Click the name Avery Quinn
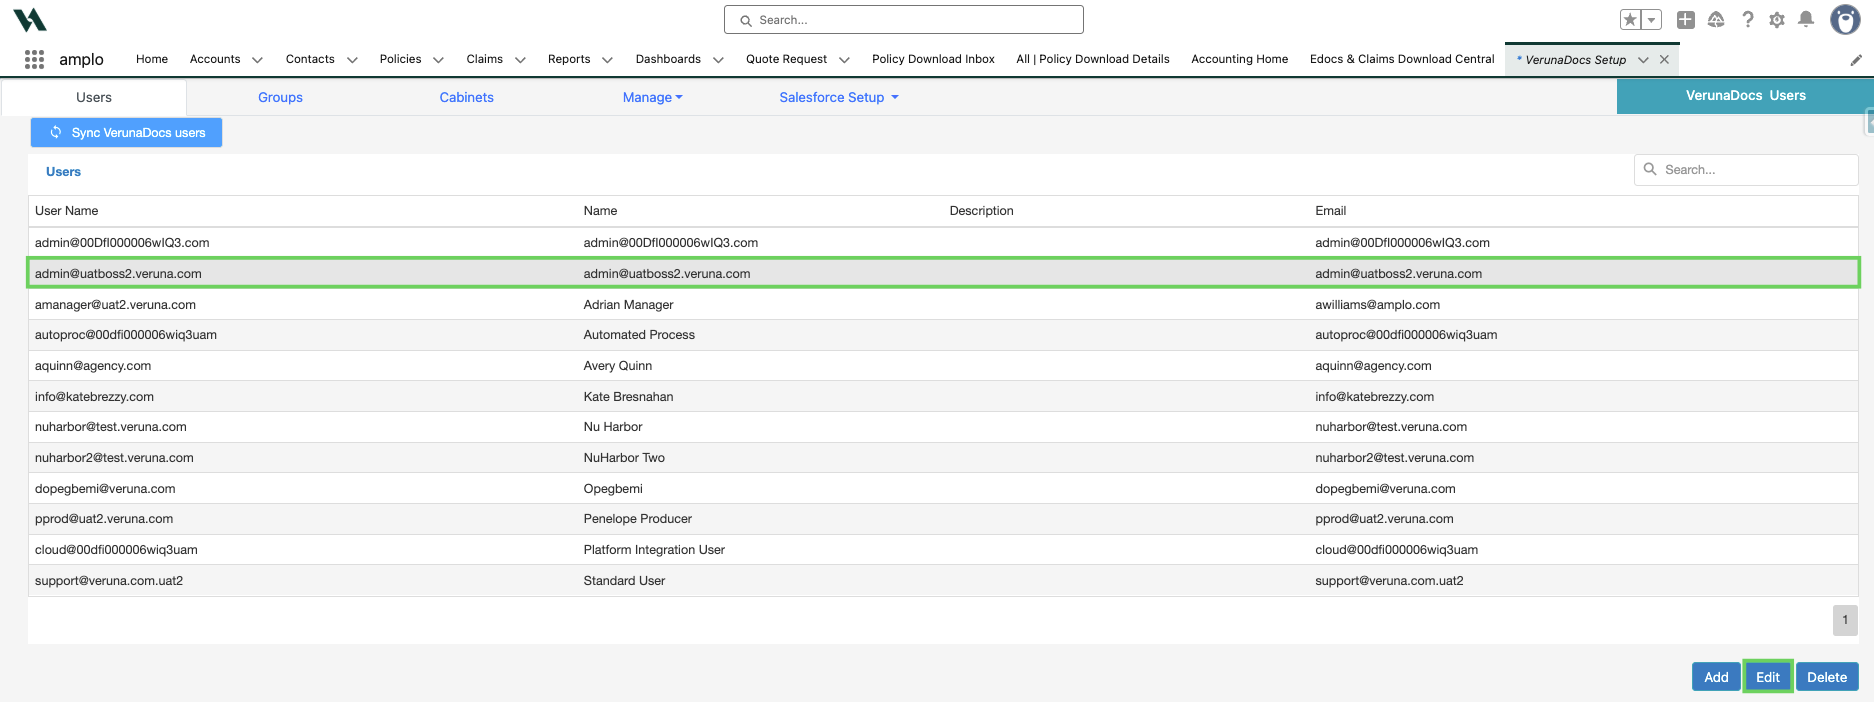 617,366
